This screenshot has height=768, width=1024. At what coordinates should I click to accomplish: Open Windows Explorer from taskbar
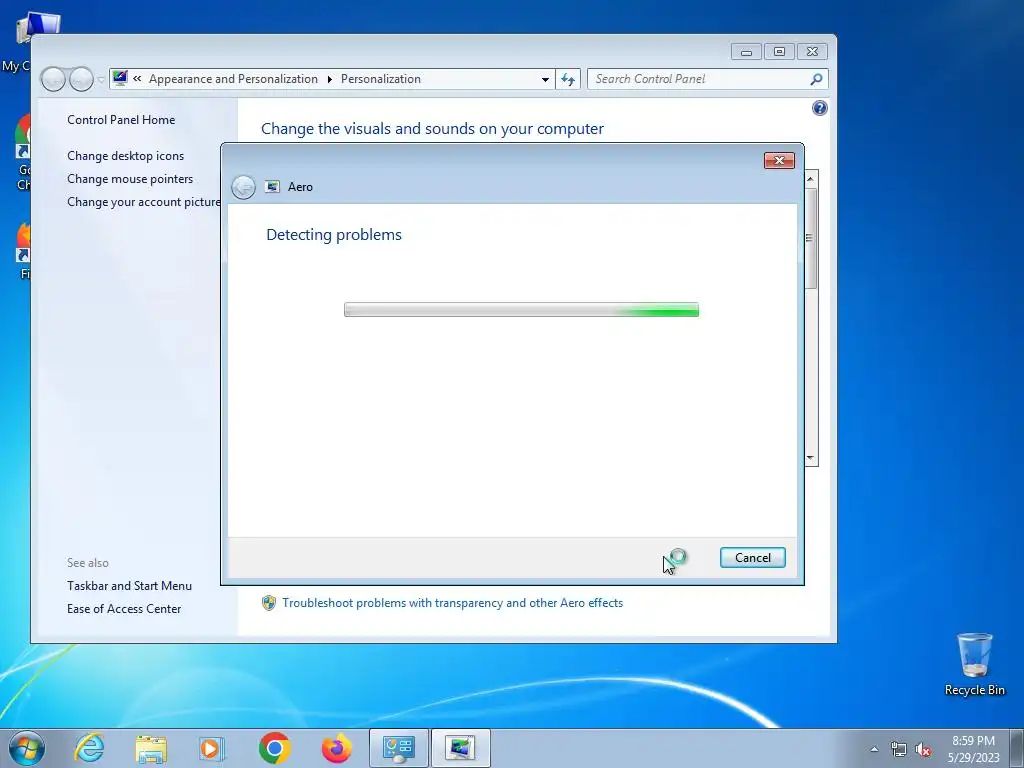coord(151,748)
